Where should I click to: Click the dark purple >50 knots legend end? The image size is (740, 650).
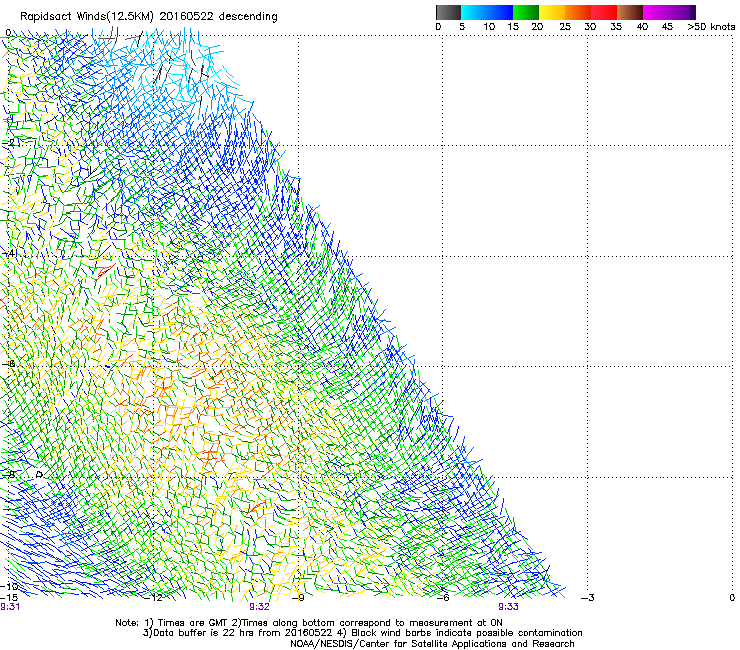coord(693,12)
